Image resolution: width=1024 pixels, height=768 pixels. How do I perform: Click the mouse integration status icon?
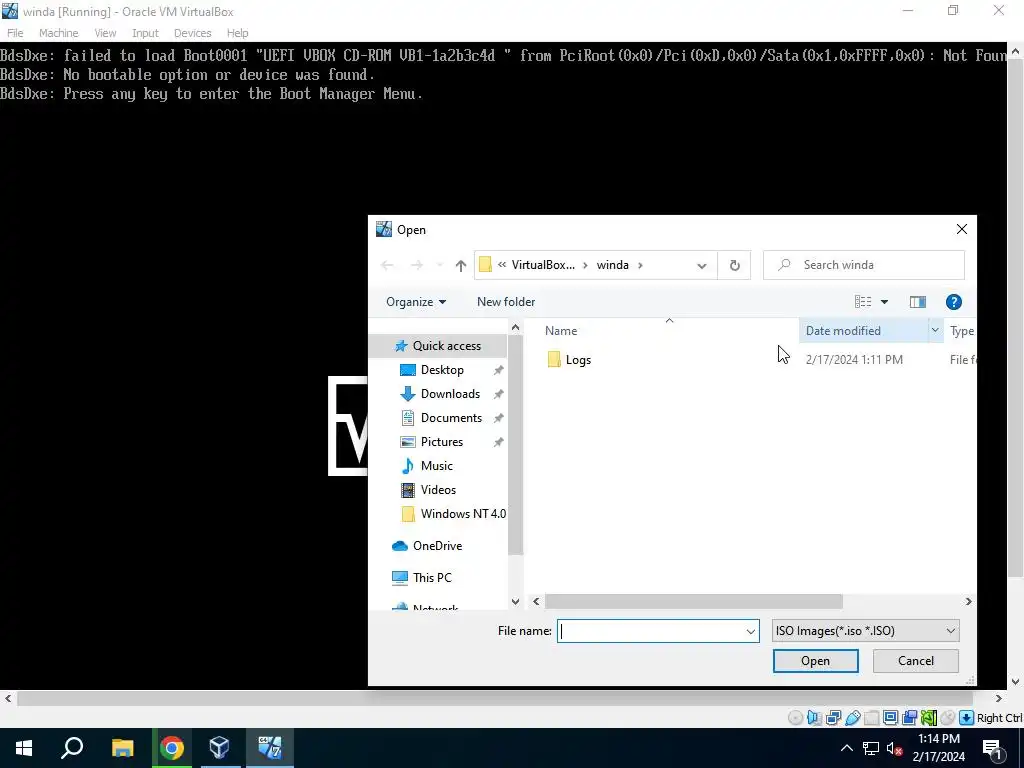pyautogui.click(x=948, y=718)
